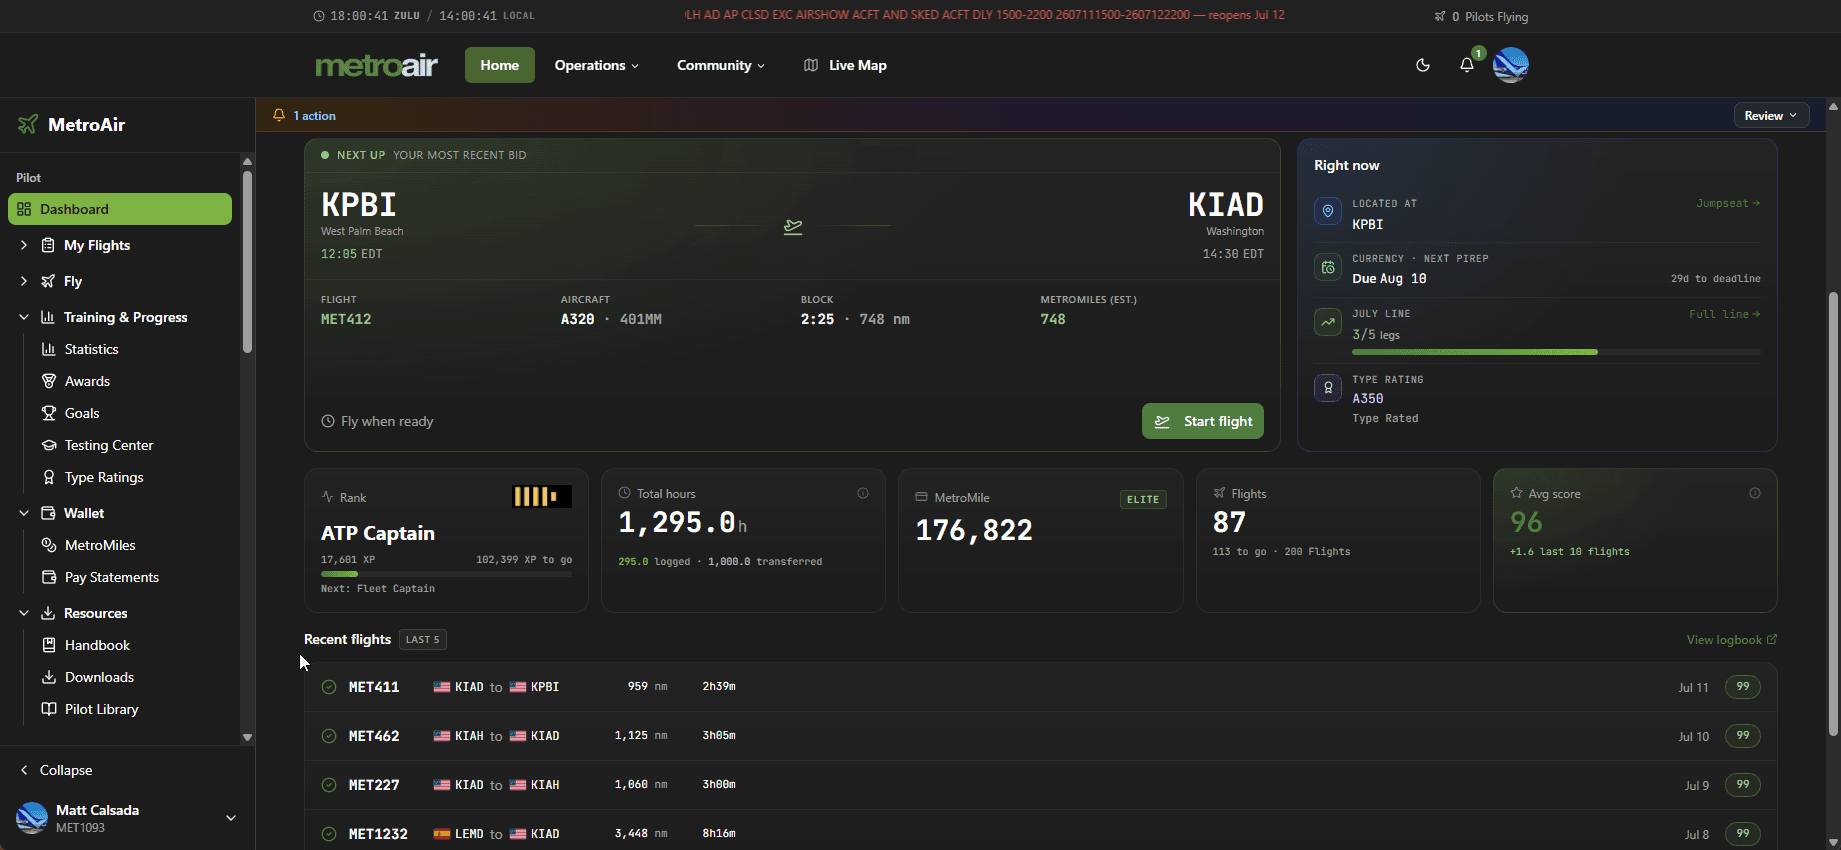
Task: Open user avatar in top bar
Action: [1511, 65]
